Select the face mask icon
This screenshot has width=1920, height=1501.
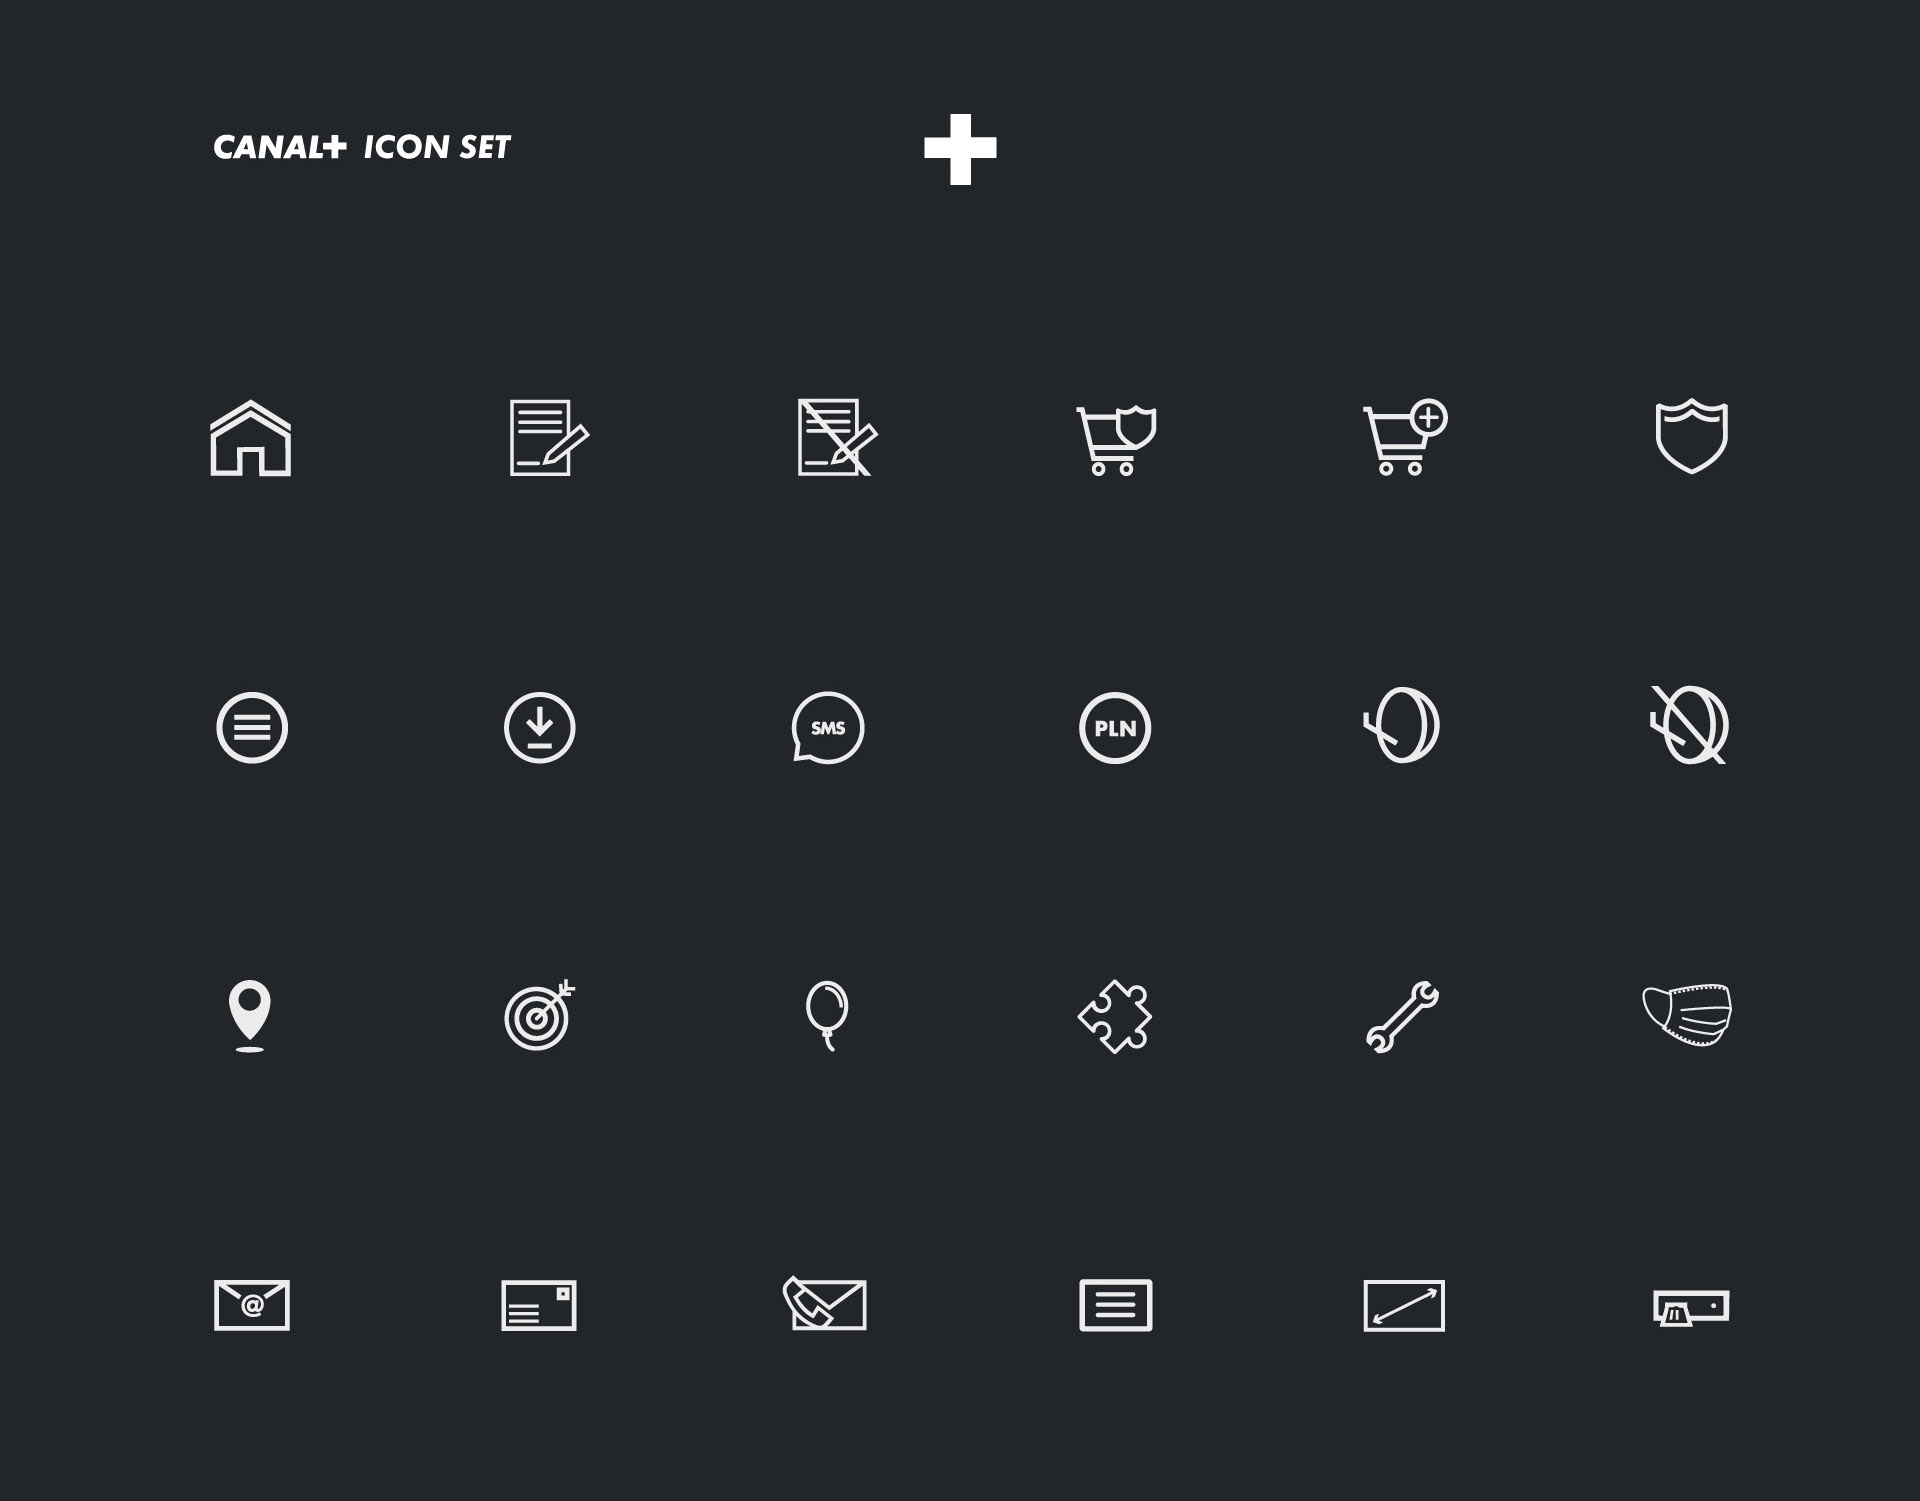pos(1688,1015)
